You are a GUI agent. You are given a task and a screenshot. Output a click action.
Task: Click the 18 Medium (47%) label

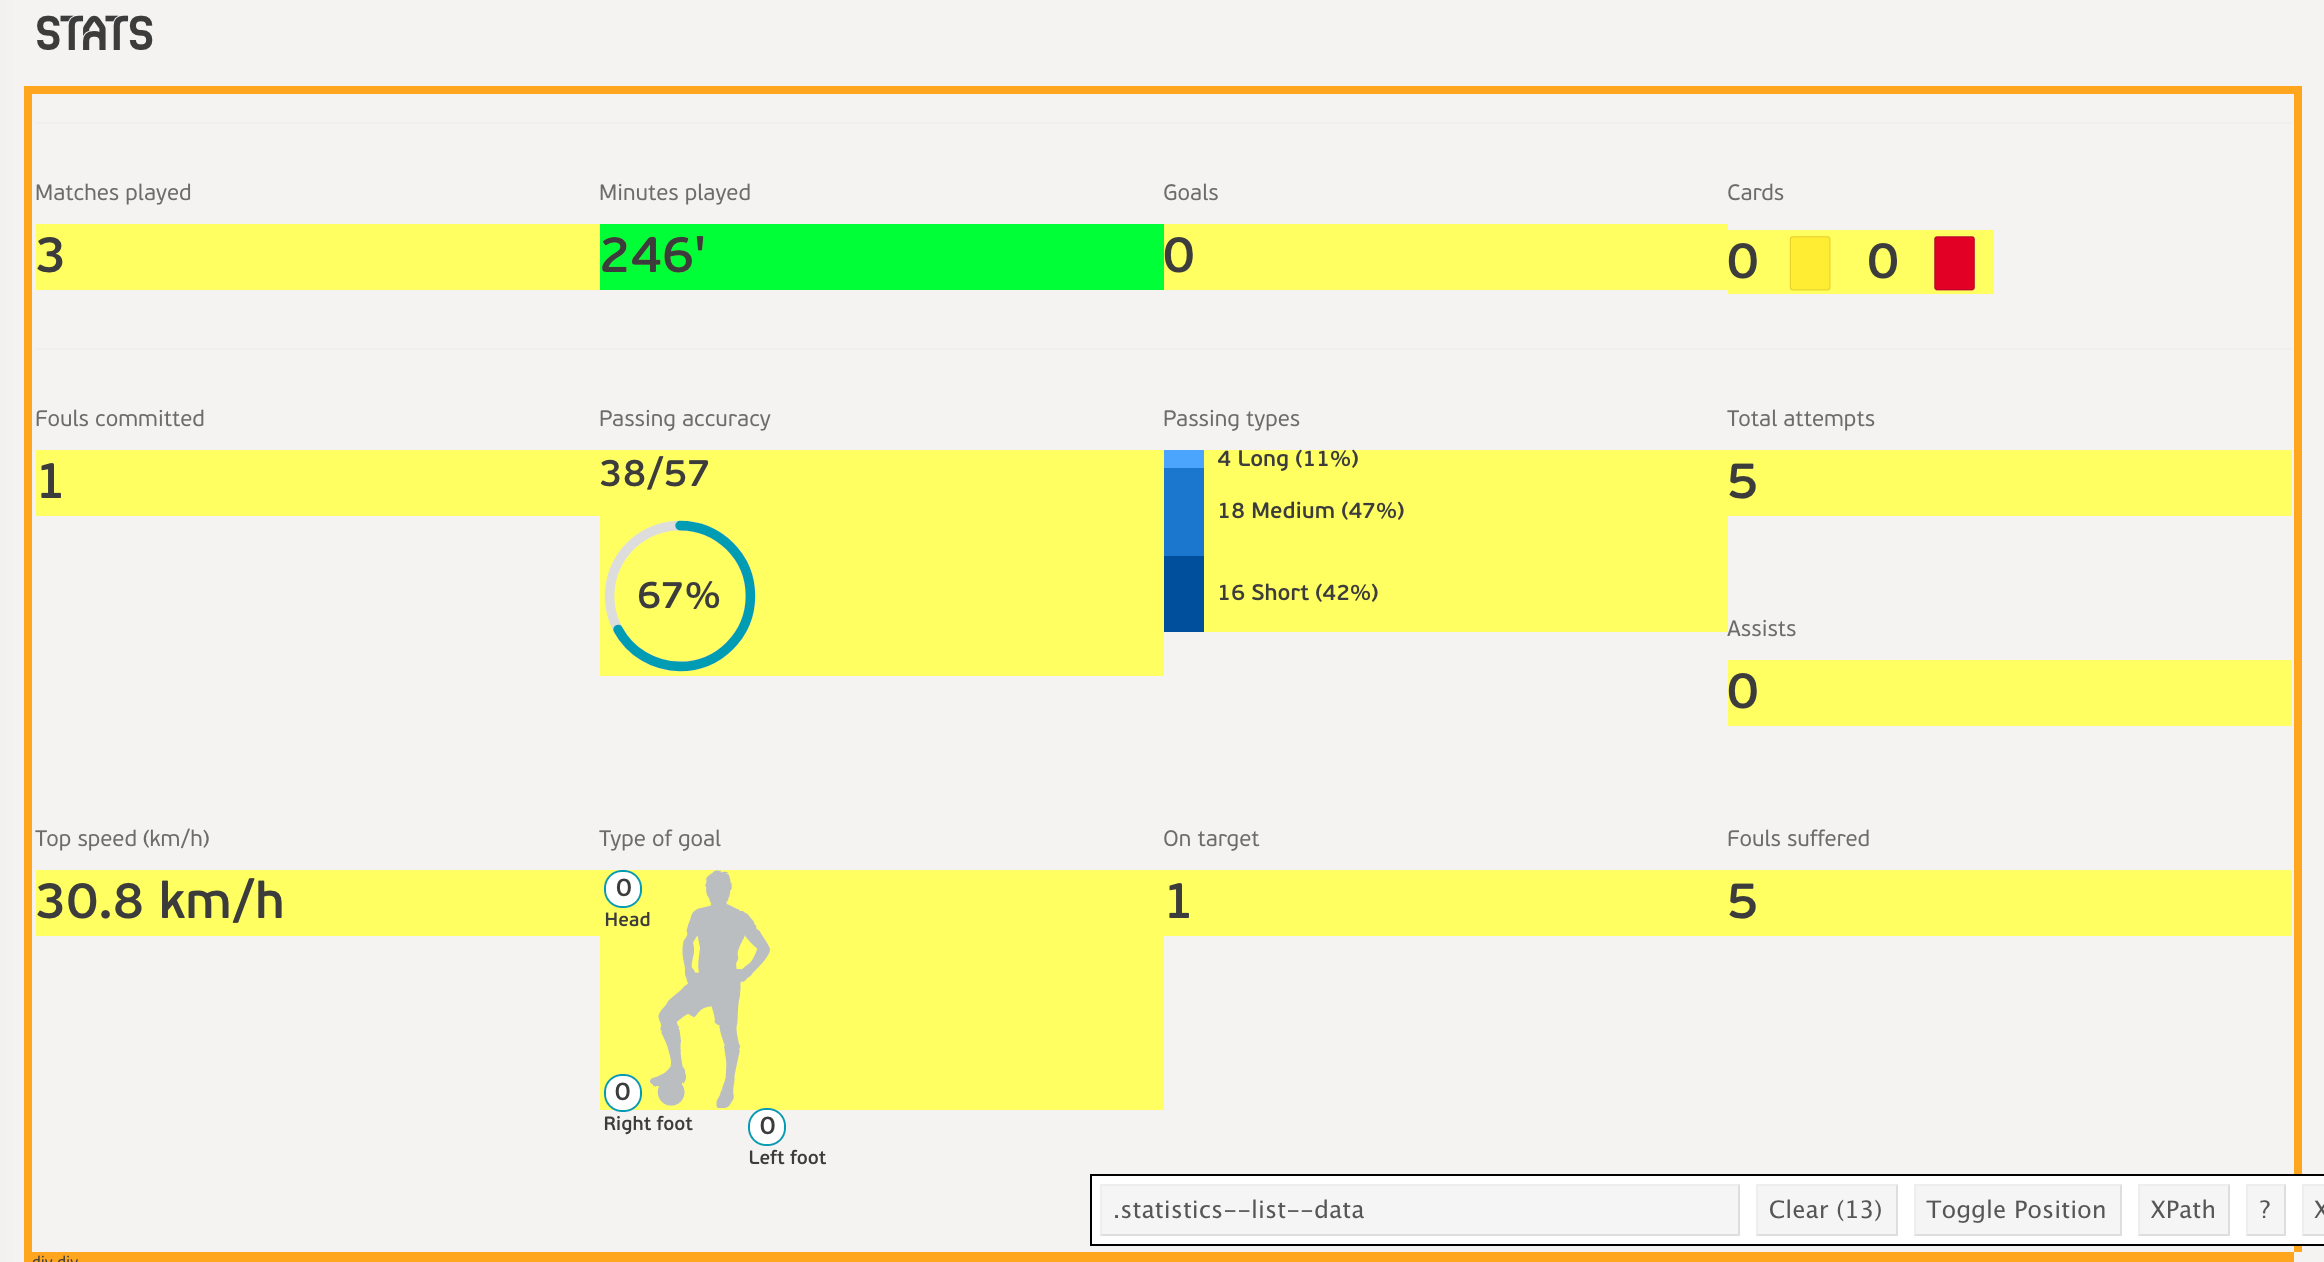[1311, 511]
